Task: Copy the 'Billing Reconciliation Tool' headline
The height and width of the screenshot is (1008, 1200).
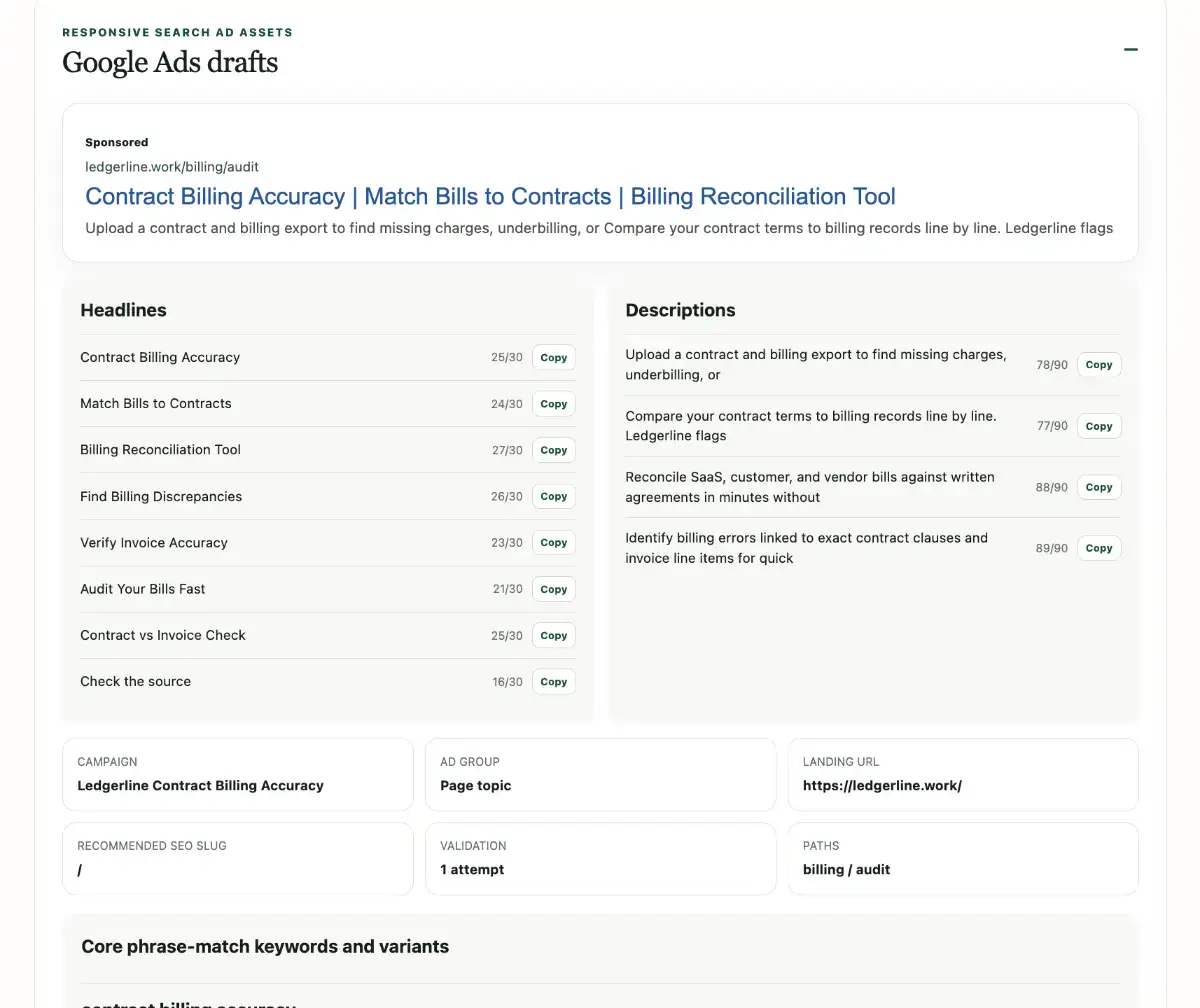Action: click(553, 450)
